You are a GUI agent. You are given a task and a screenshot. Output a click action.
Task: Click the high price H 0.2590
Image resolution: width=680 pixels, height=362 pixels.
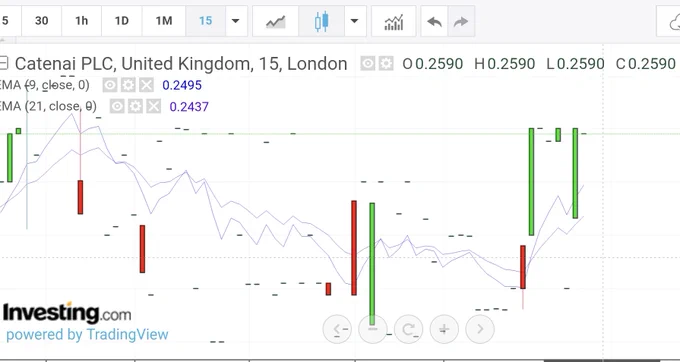click(x=504, y=64)
